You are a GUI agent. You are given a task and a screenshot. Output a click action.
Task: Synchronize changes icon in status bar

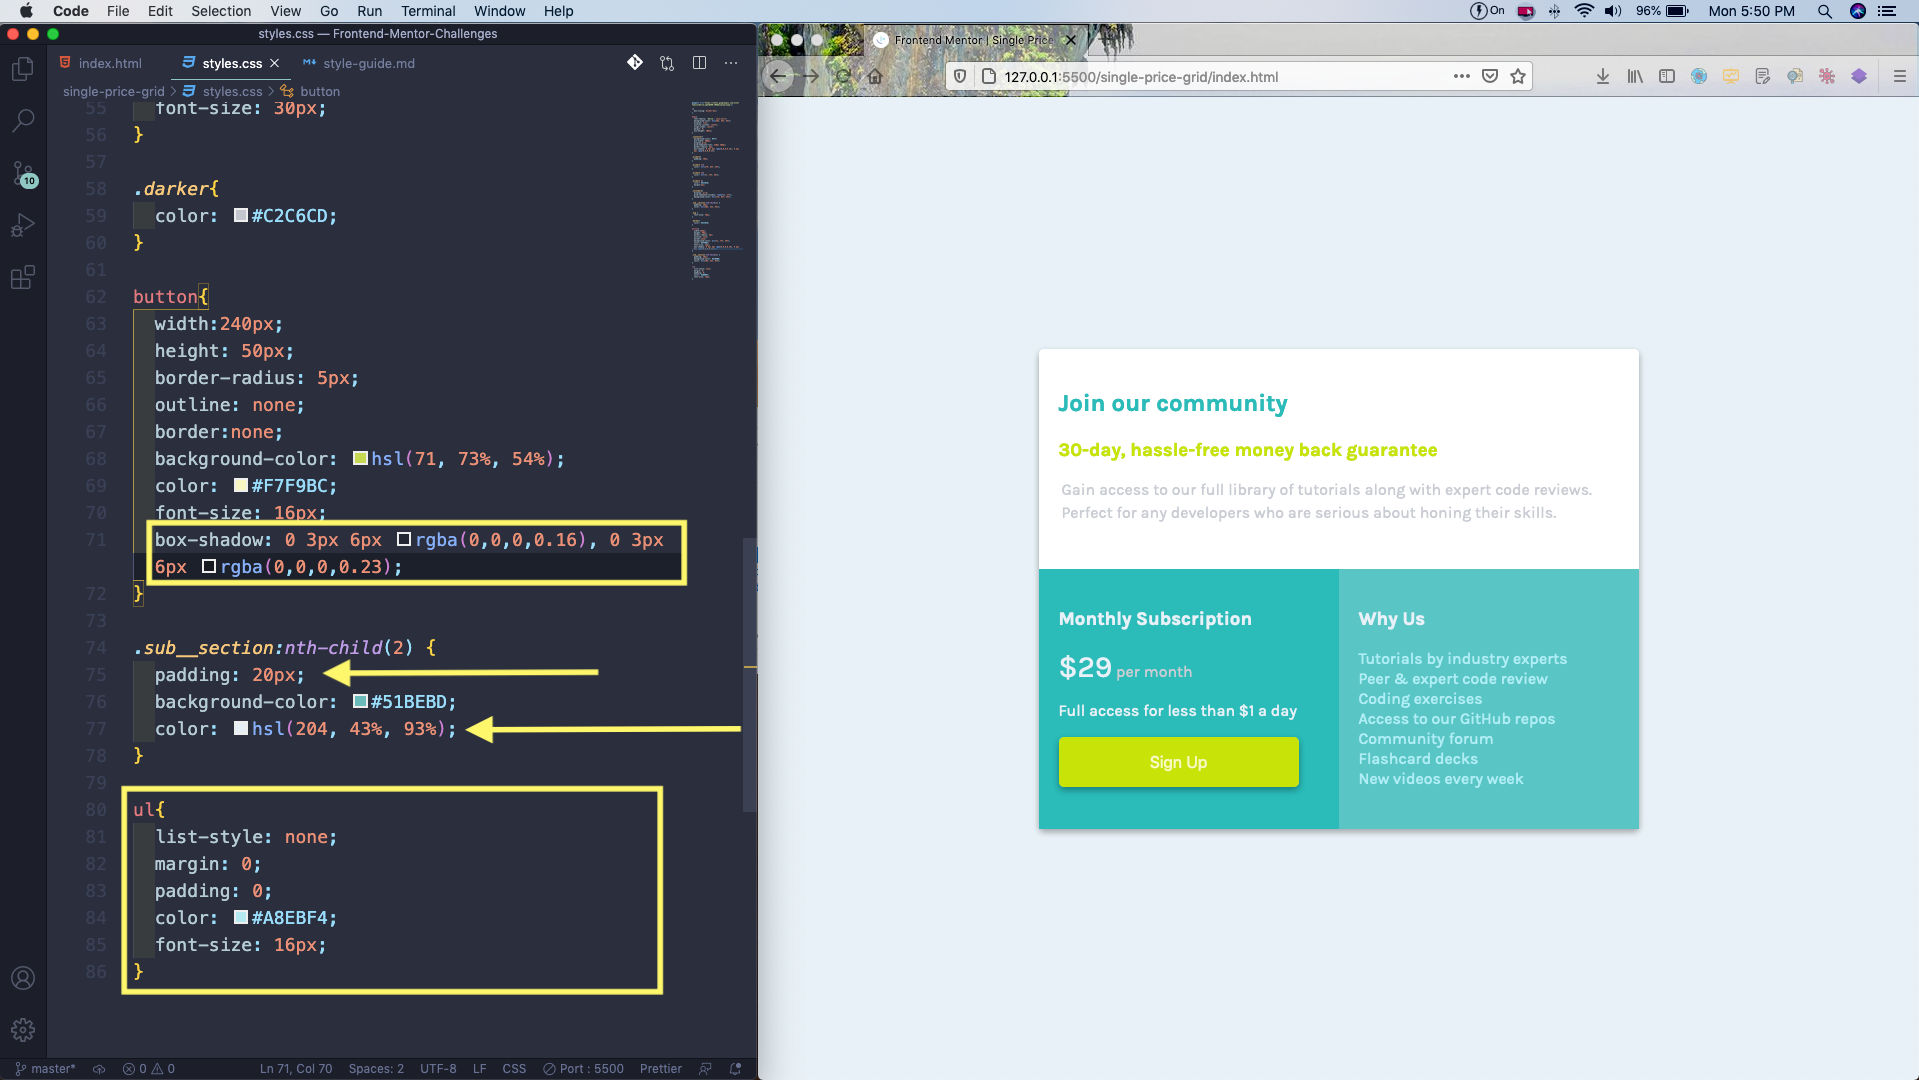click(x=99, y=1069)
